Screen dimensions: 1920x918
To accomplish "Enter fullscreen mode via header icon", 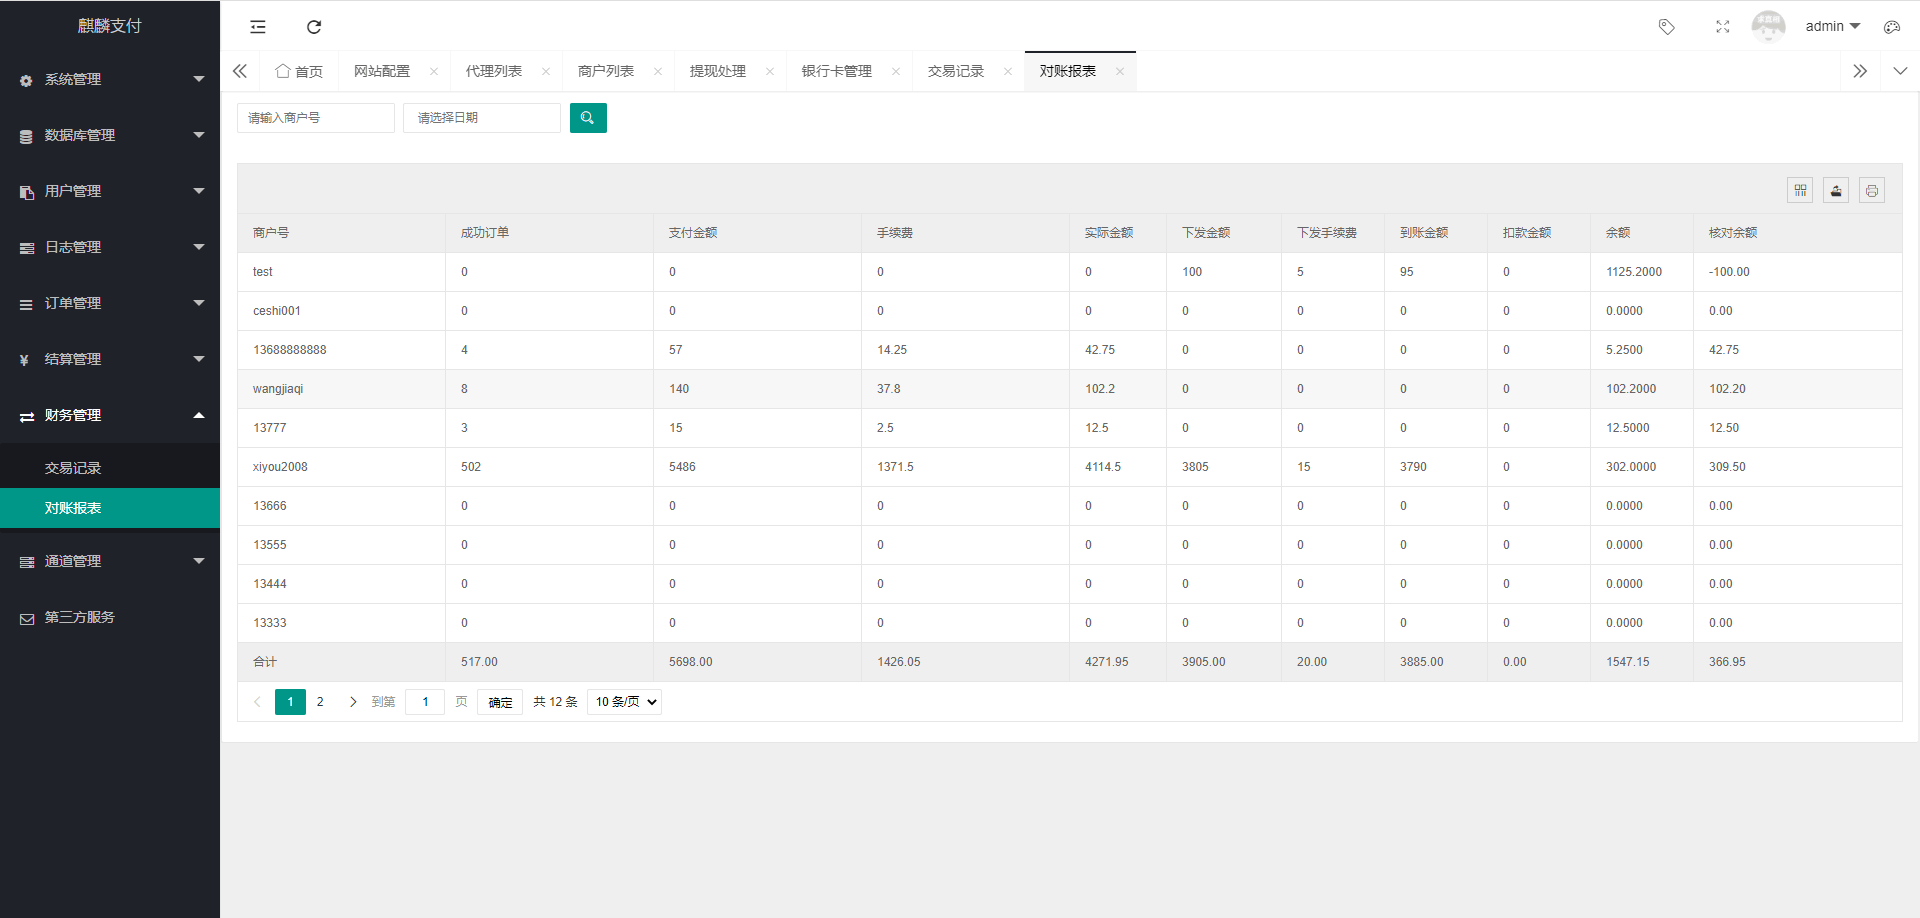I will click(x=1722, y=27).
